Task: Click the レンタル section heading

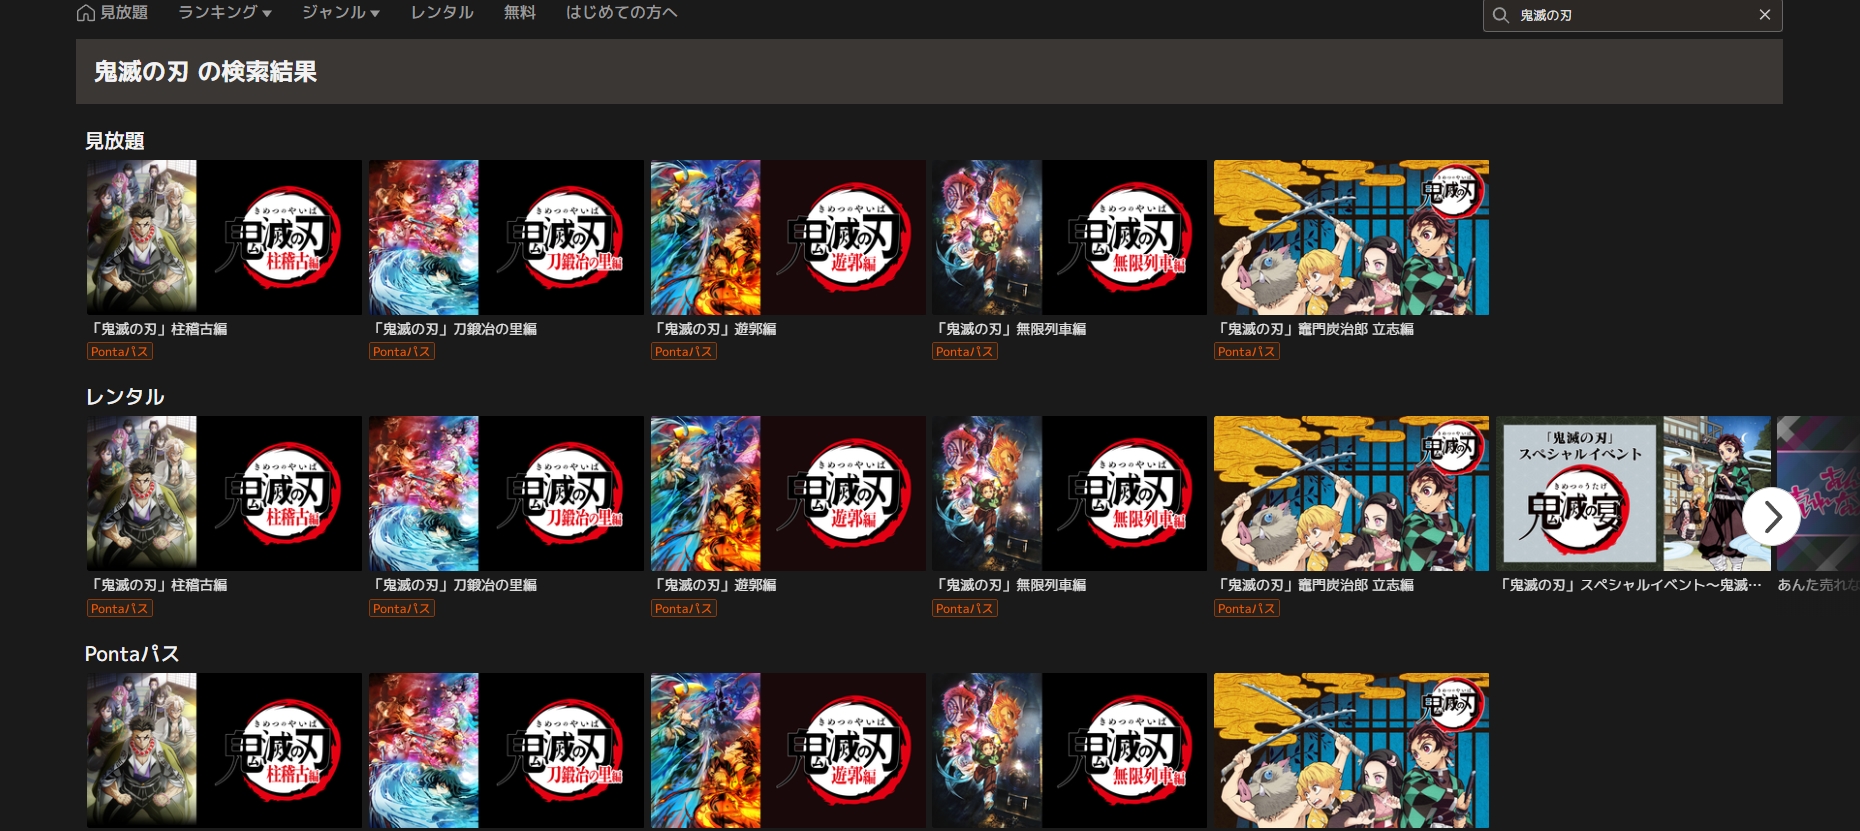Action: pyautogui.click(x=125, y=397)
